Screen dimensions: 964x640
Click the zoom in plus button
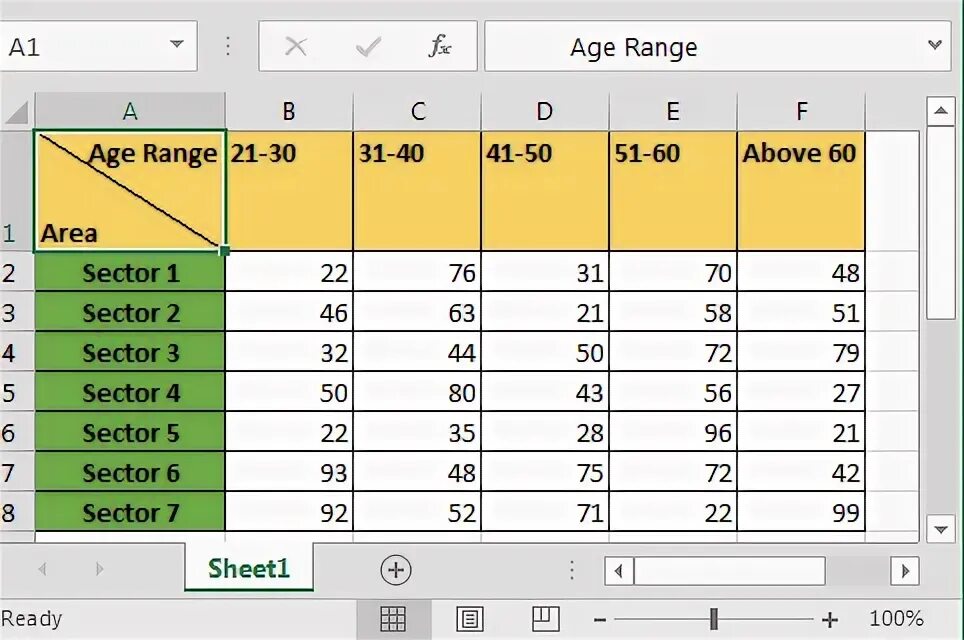pyautogui.click(x=829, y=620)
